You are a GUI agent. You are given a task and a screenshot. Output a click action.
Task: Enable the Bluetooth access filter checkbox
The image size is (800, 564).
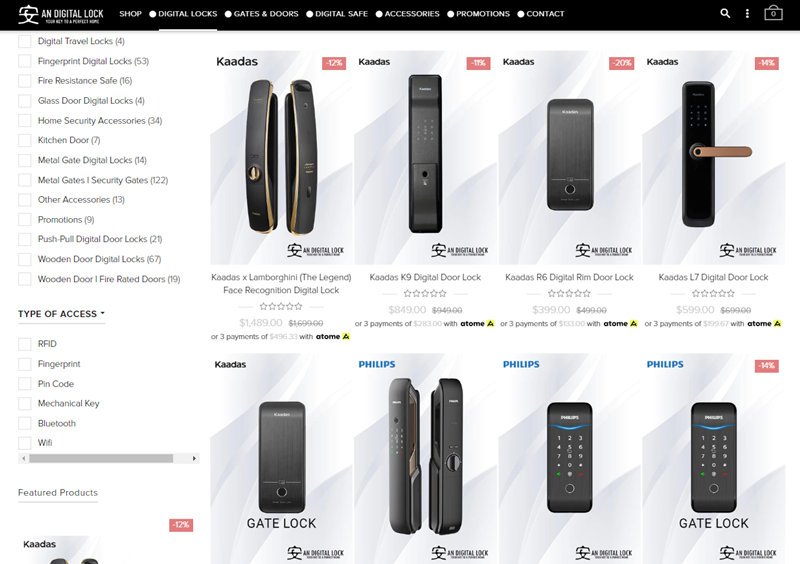coord(24,424)
